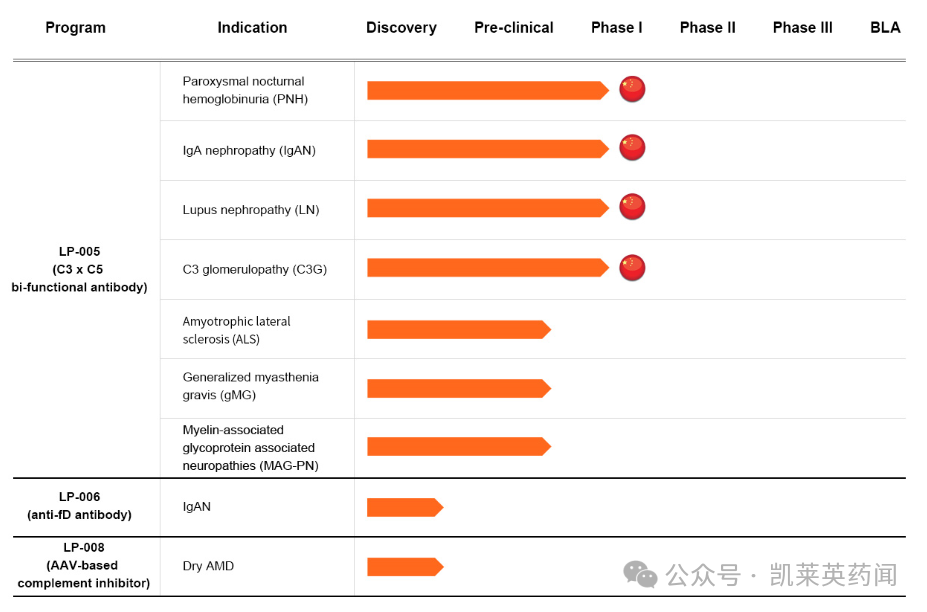Click the Phase I column header

tap(617, 28)
